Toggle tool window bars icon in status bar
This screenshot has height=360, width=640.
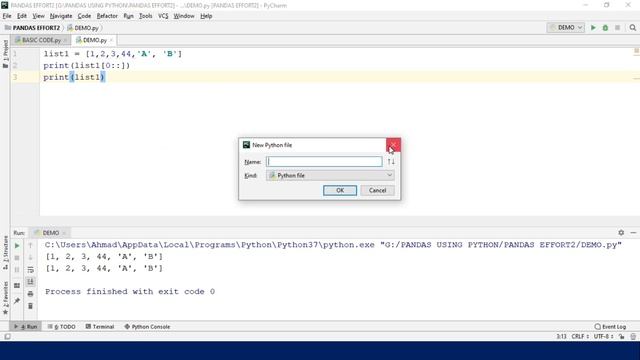(x=7, y=336)
